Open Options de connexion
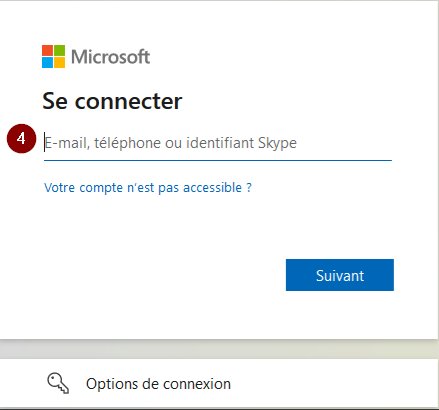 tap(158, 384)
